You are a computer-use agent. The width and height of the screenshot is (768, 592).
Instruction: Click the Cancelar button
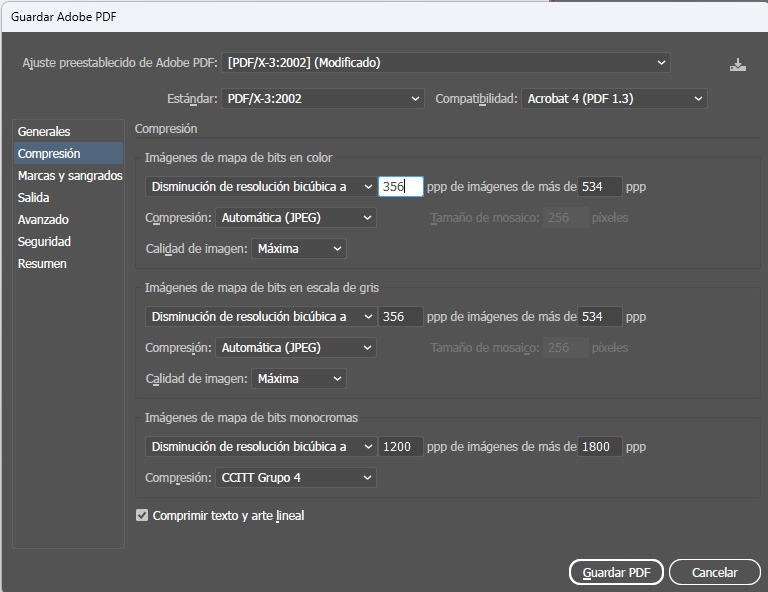point(714,573)
